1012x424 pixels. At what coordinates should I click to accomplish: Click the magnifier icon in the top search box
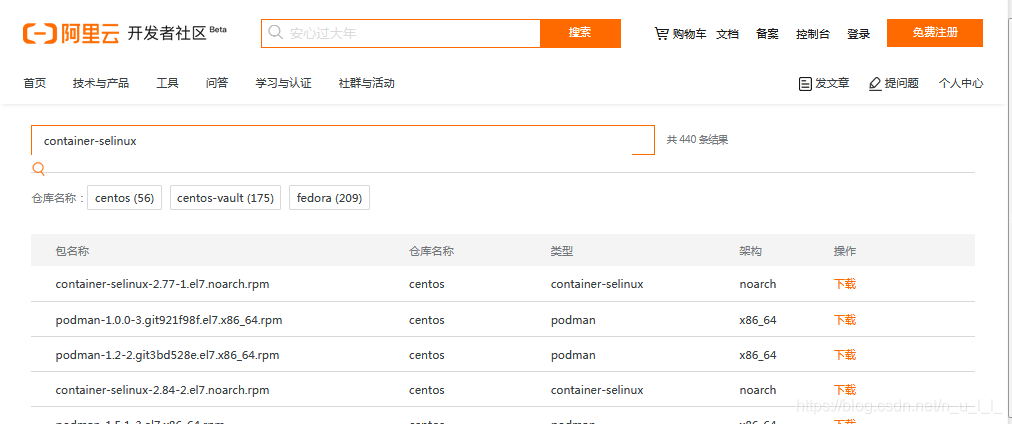tap(276, 32)
